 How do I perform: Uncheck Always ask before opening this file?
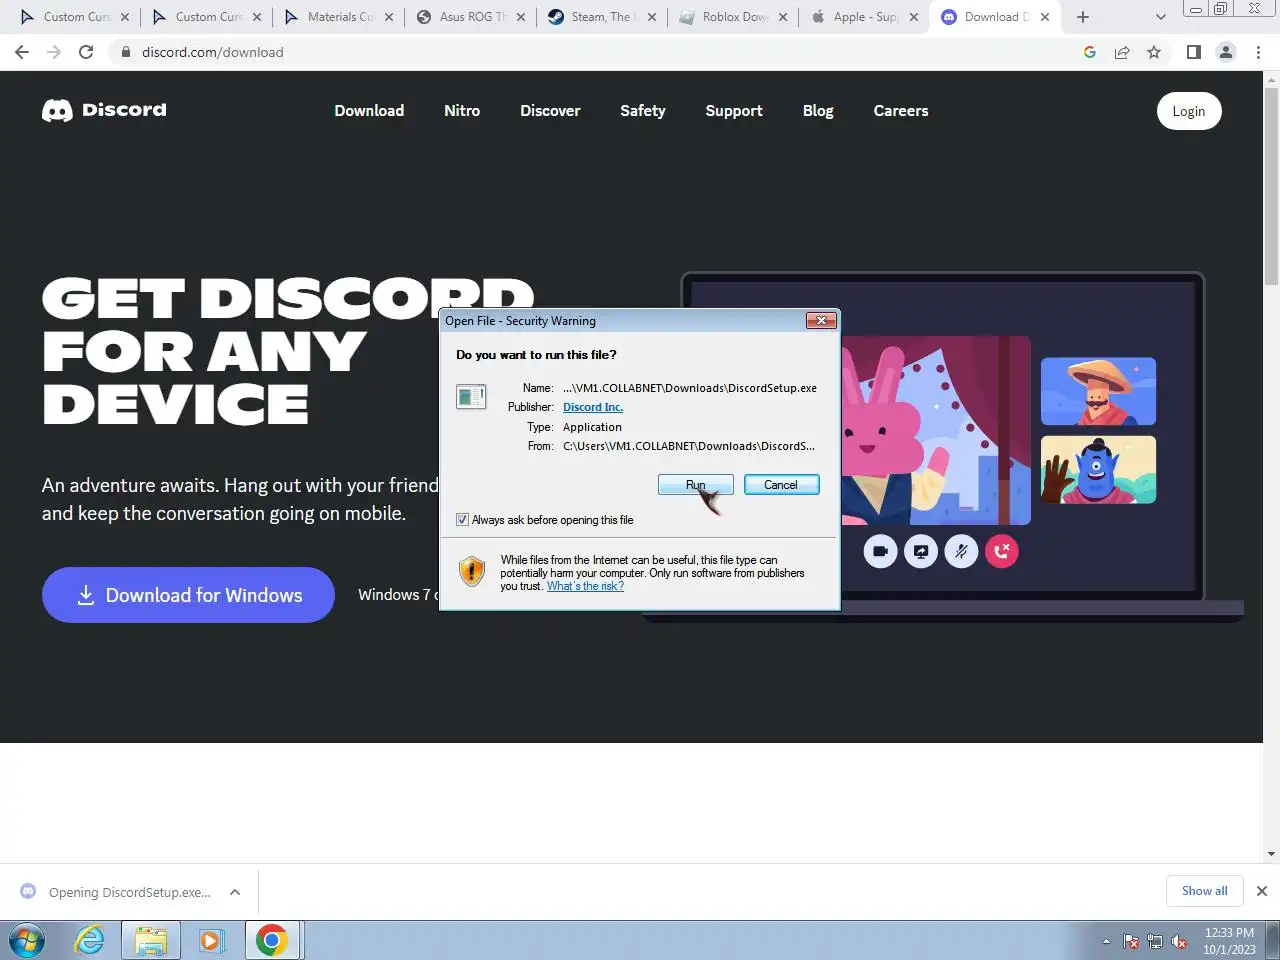point(462,520)
